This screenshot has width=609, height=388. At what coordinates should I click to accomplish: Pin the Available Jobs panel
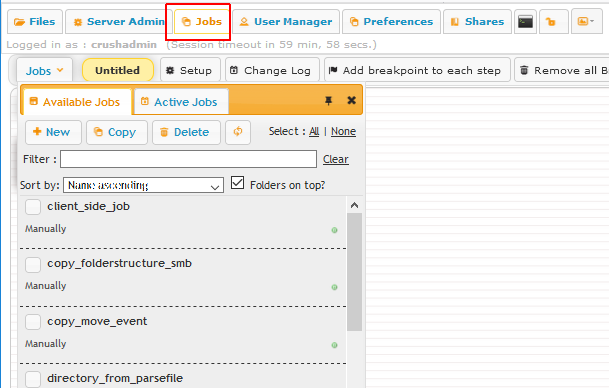point(328,101)
